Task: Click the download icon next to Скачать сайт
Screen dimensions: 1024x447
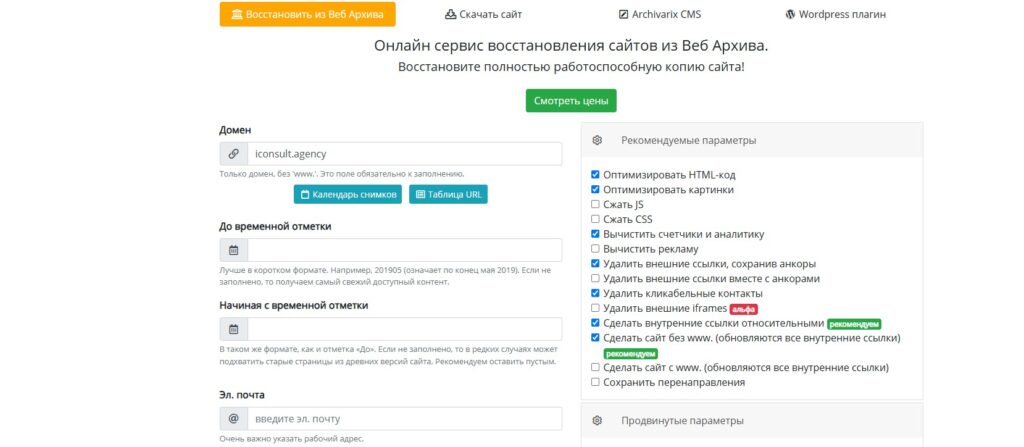Action: pyautogui.click(x=450, y=14)
